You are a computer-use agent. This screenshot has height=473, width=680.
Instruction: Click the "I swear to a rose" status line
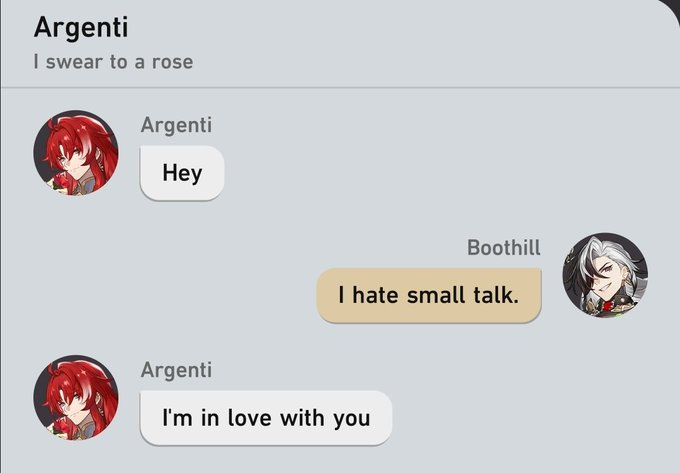click(x=113, y=62)
